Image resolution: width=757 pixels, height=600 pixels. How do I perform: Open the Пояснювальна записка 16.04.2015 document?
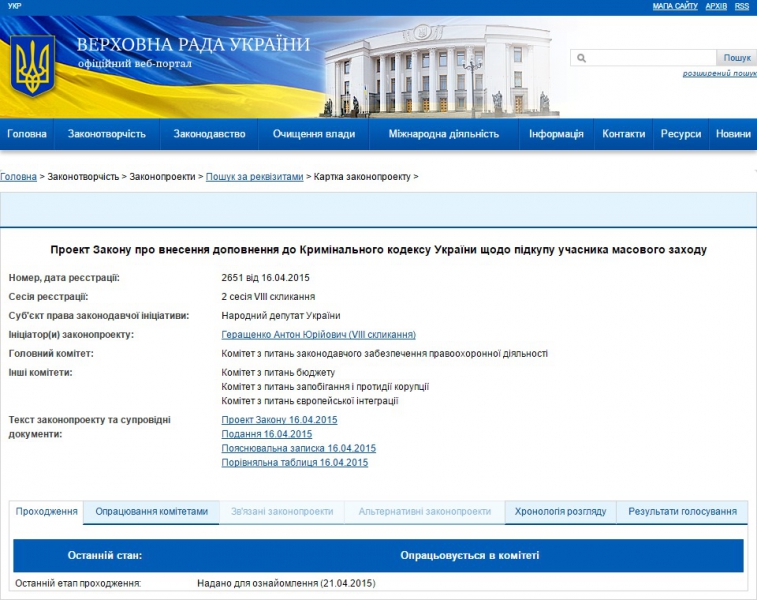[298, 448]
